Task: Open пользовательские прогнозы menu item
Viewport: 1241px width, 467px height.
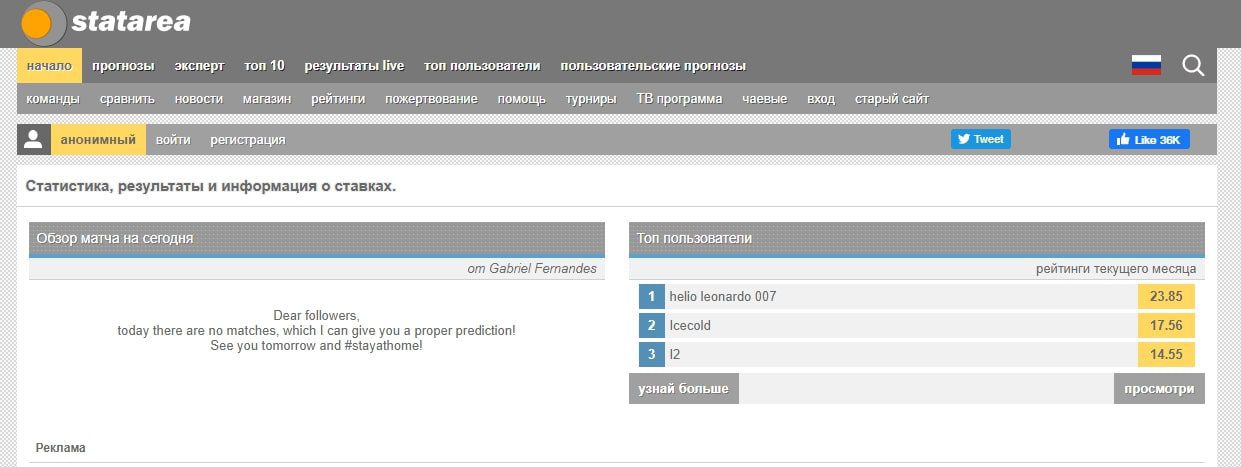Action: tap(653, 66)
